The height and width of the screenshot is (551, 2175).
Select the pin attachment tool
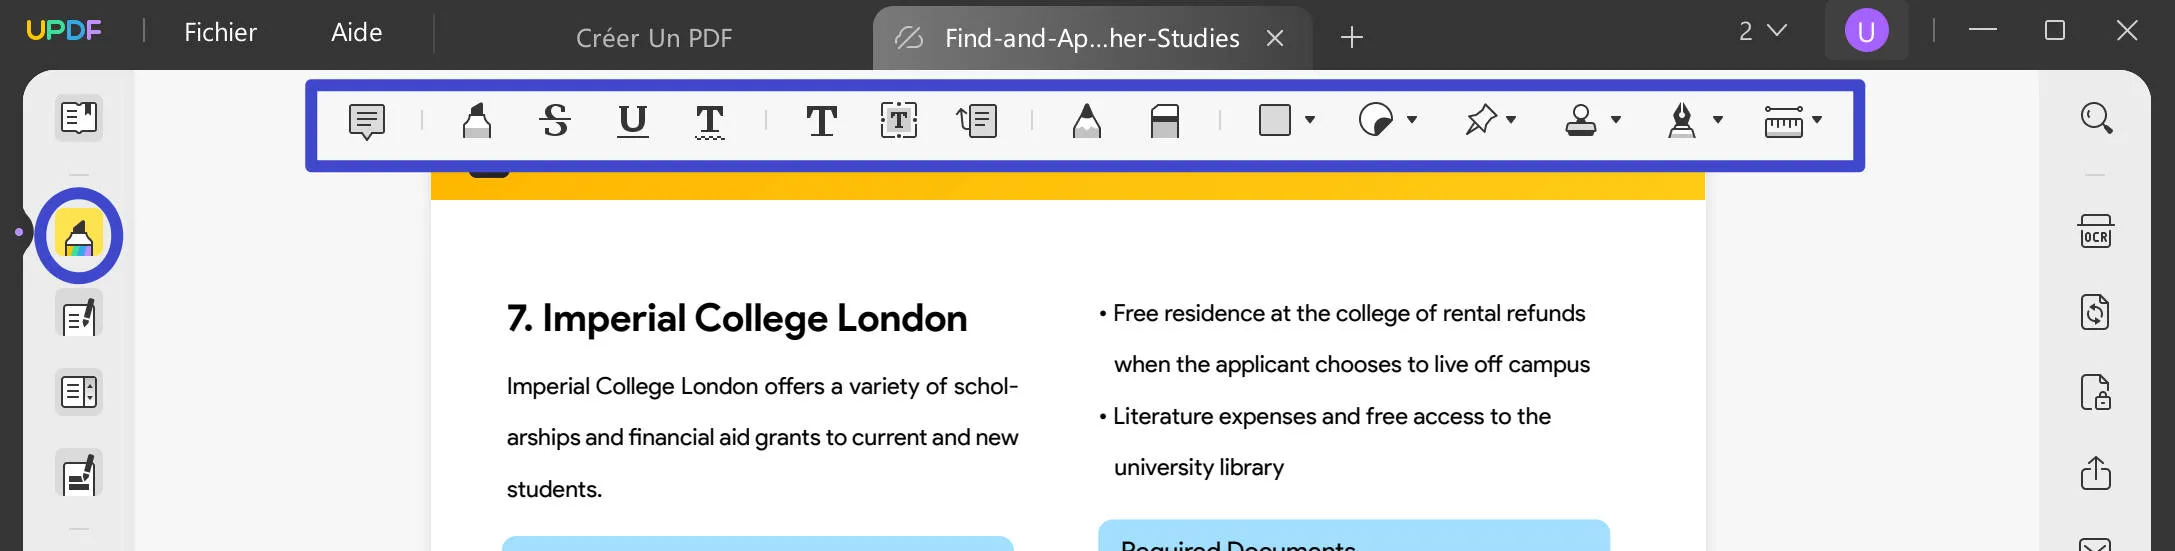click(1481, 120)
